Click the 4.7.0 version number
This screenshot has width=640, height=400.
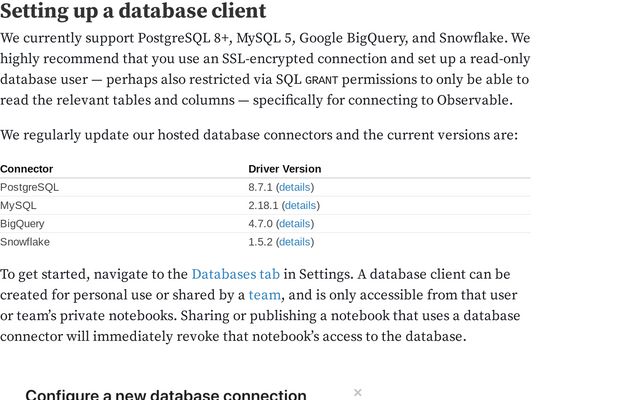coord(260,223)
